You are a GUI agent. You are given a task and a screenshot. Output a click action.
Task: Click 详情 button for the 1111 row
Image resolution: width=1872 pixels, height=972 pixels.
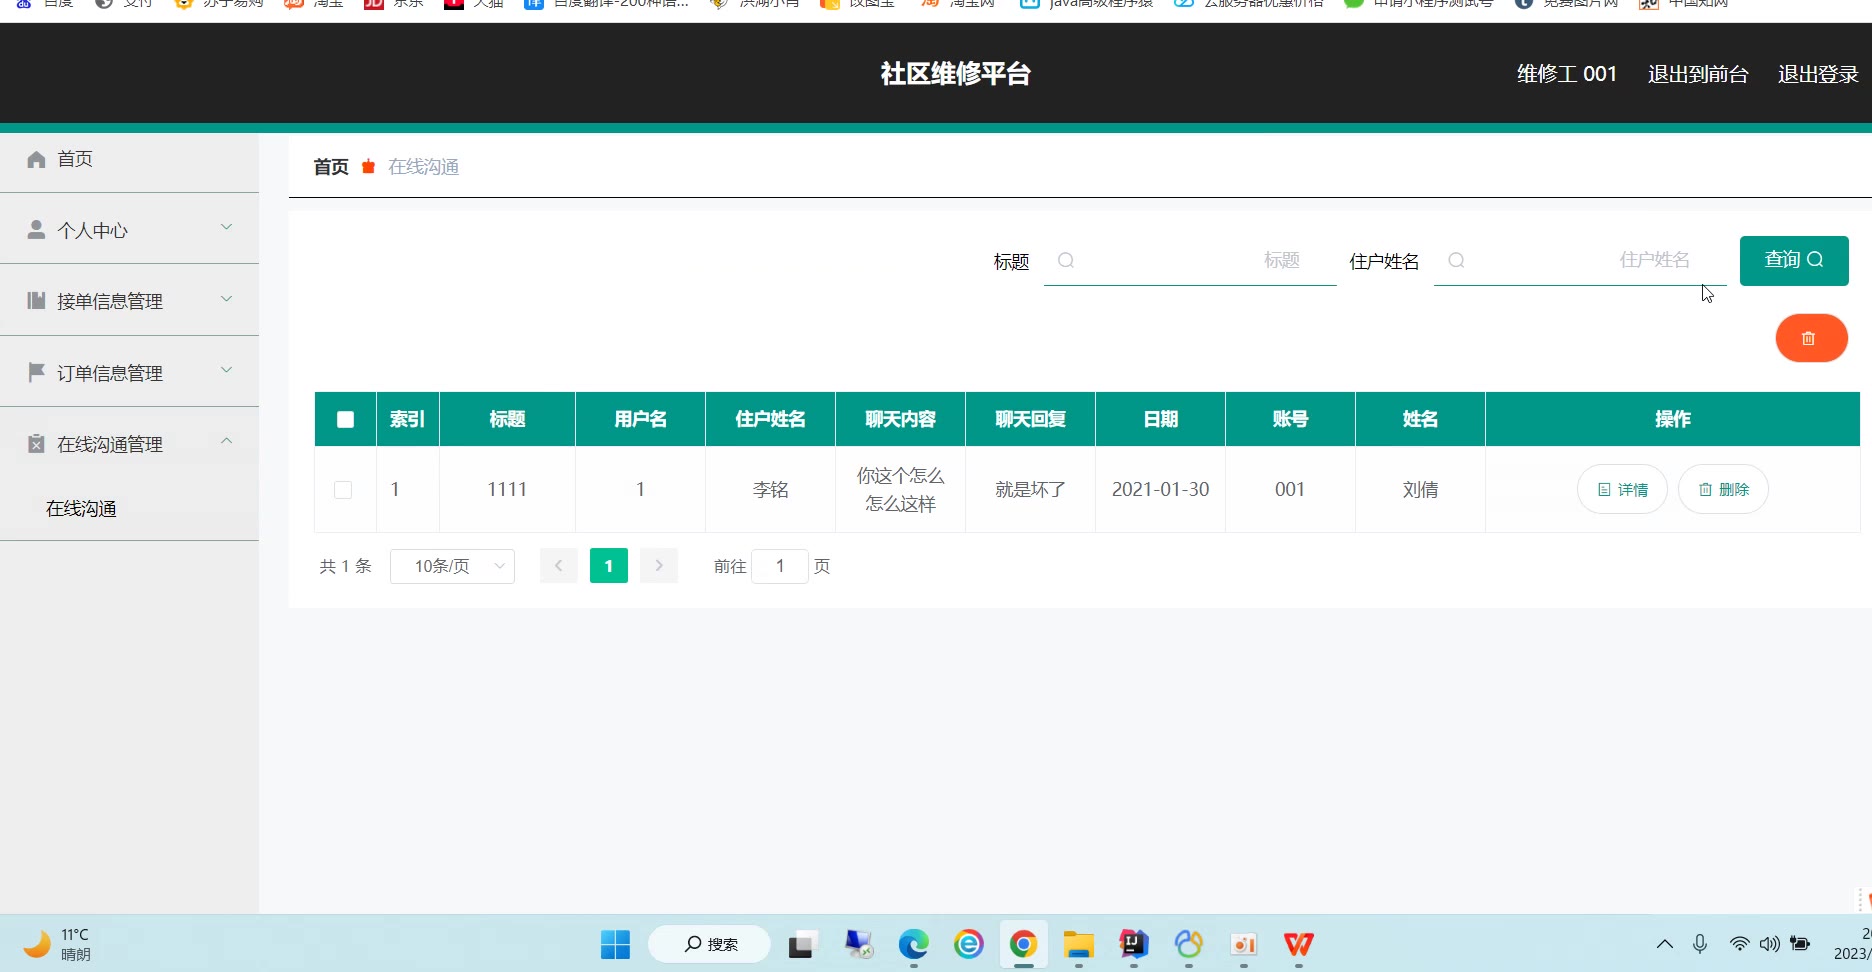pyautogui.click(x=1621, y=490)
